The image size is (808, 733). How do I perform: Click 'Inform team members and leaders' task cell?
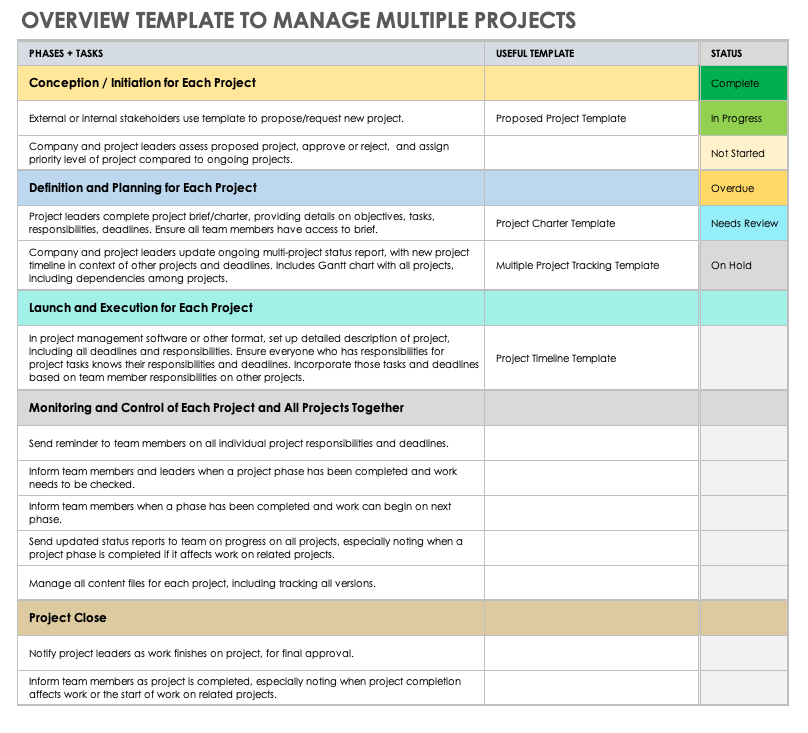[251, 478]
